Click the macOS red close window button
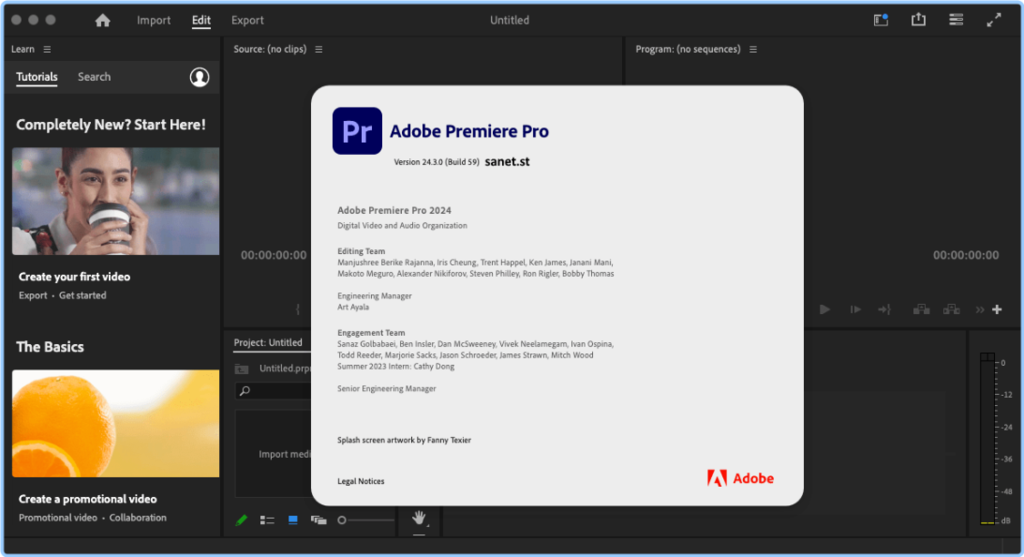 click(16, 20)
